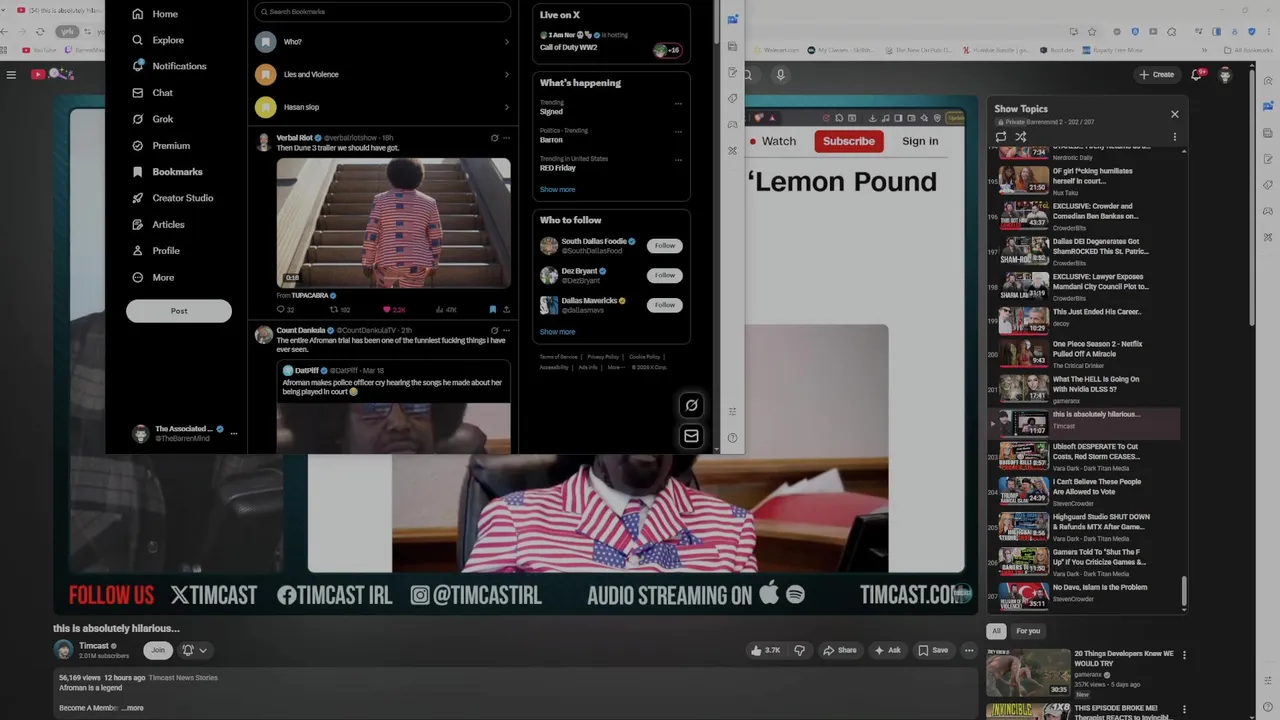Open the Show Topics playlist options menu
Screen dimensions: 1280x720
(1175, 137)
